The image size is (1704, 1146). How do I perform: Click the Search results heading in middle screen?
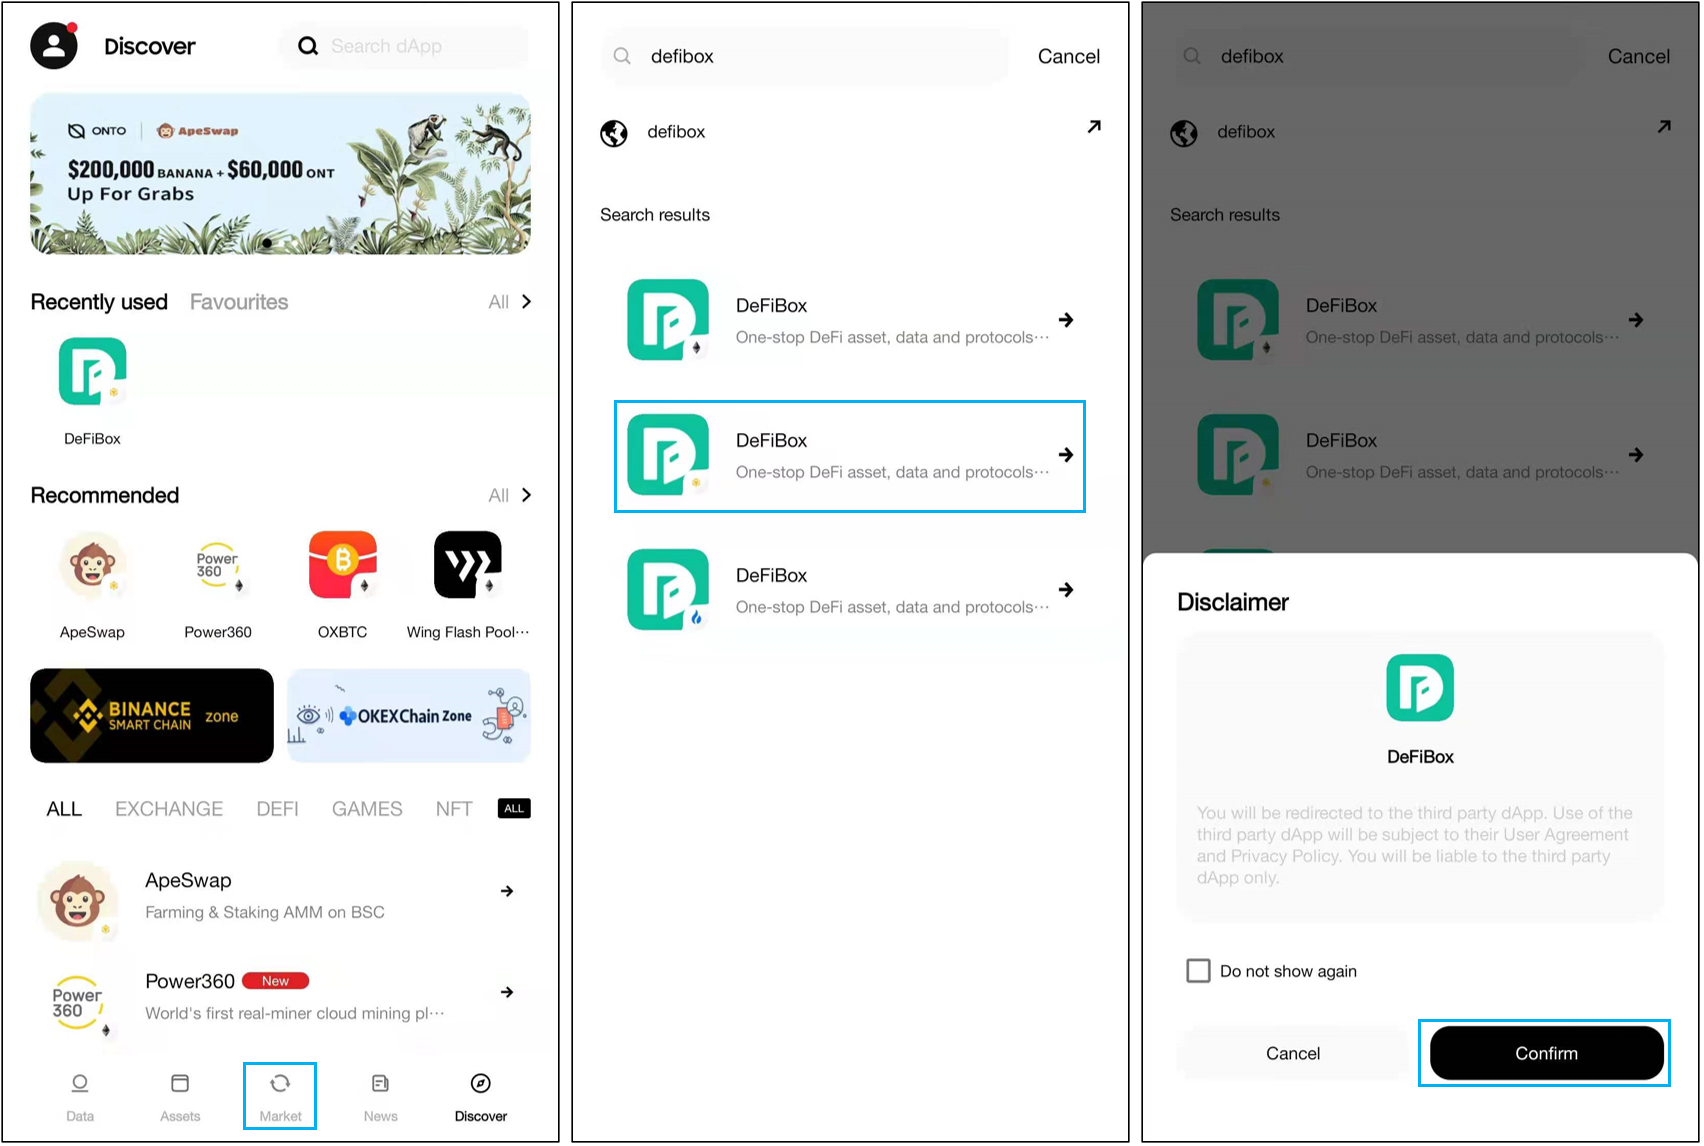pyautogui.click(x=655, y=215)
